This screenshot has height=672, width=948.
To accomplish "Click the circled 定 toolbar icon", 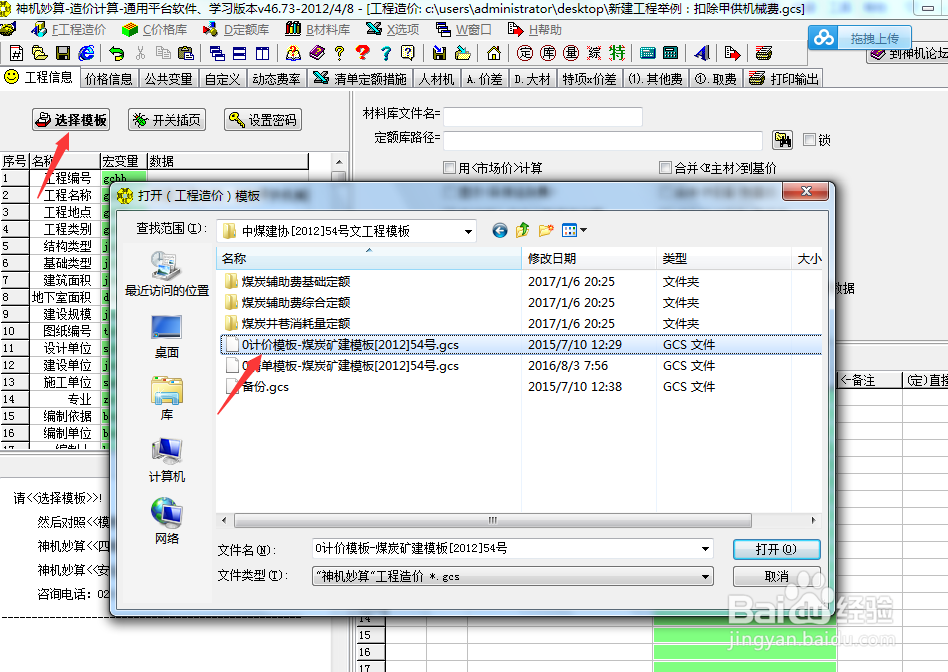I will coord(525,53).
